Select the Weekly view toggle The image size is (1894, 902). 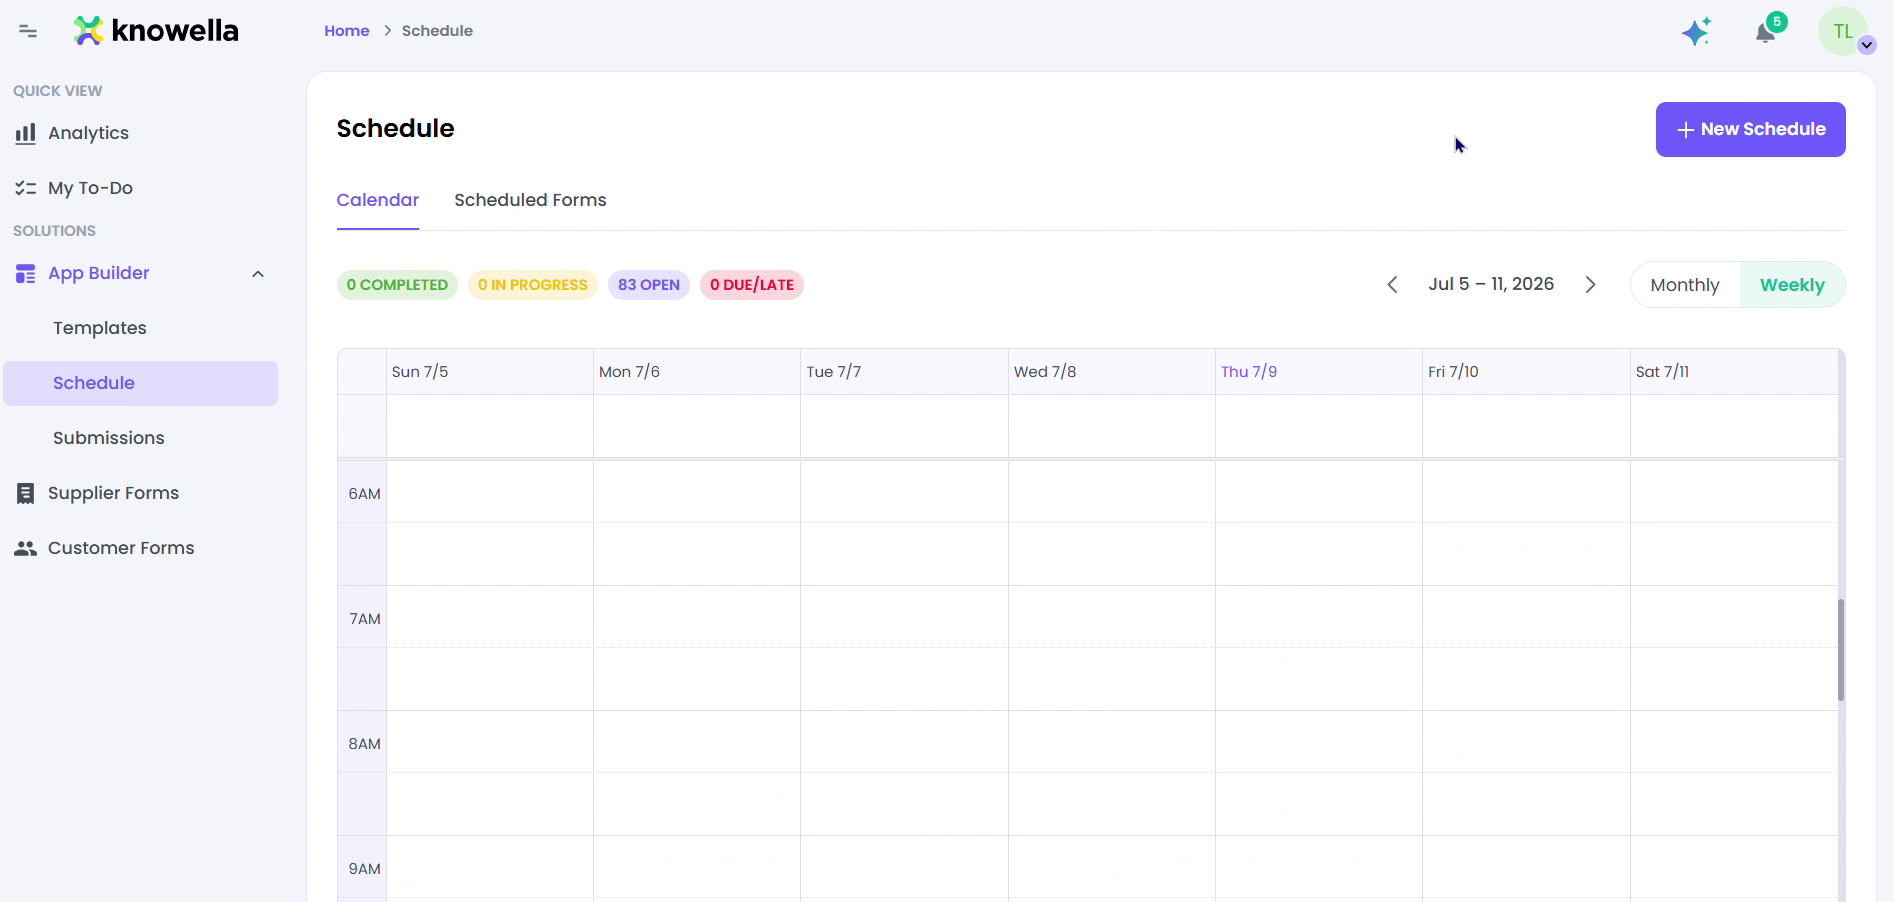click(x=1792, y=285)
